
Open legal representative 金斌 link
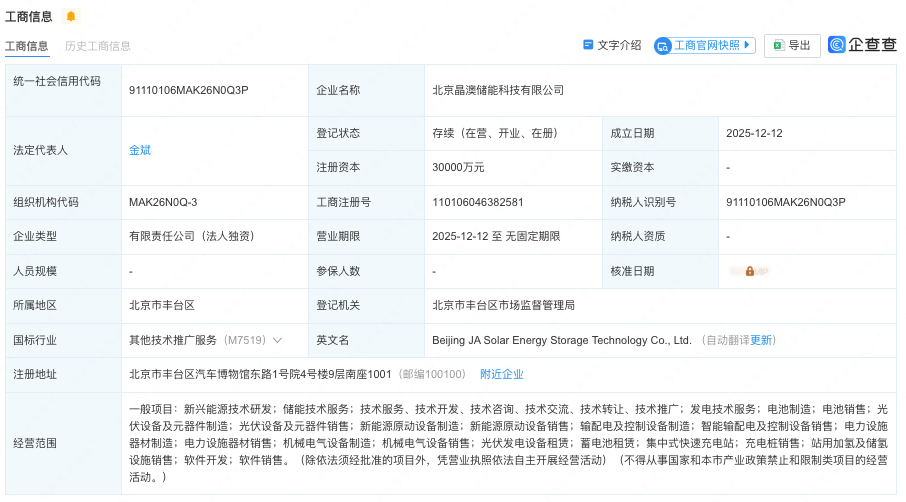tap(140, 150)
